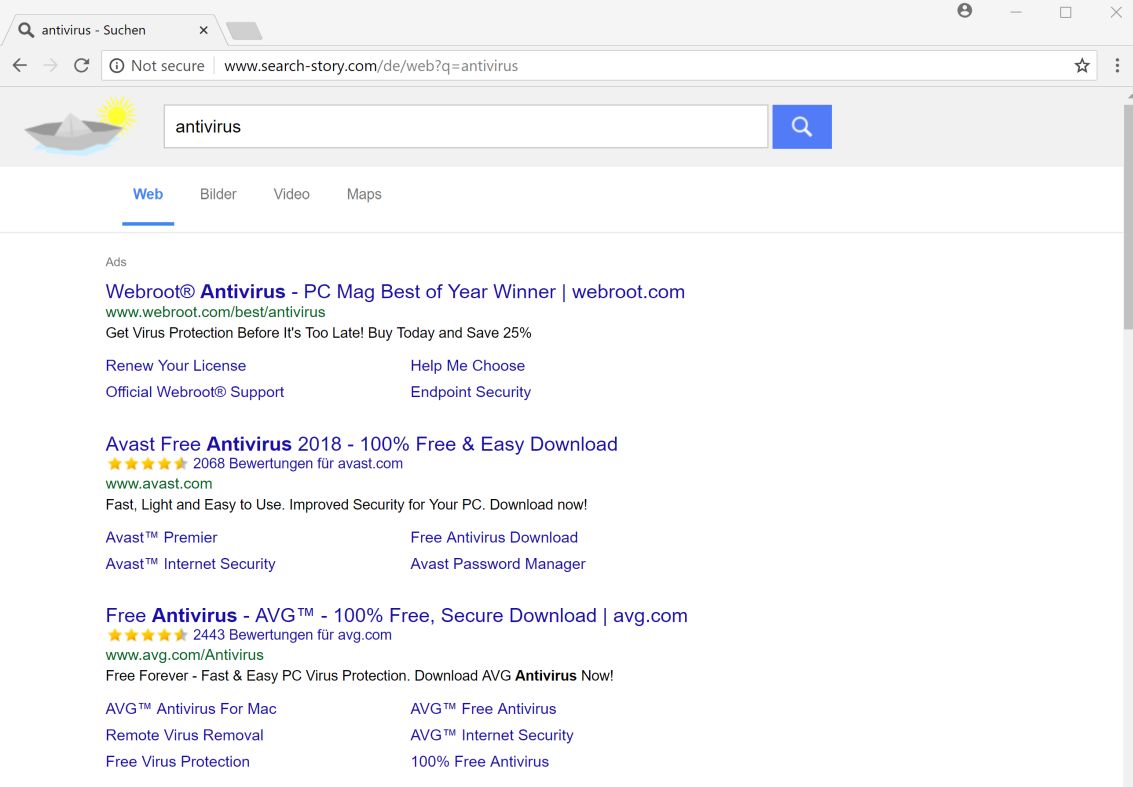Click the antivirus search input field

coord(465,127)
